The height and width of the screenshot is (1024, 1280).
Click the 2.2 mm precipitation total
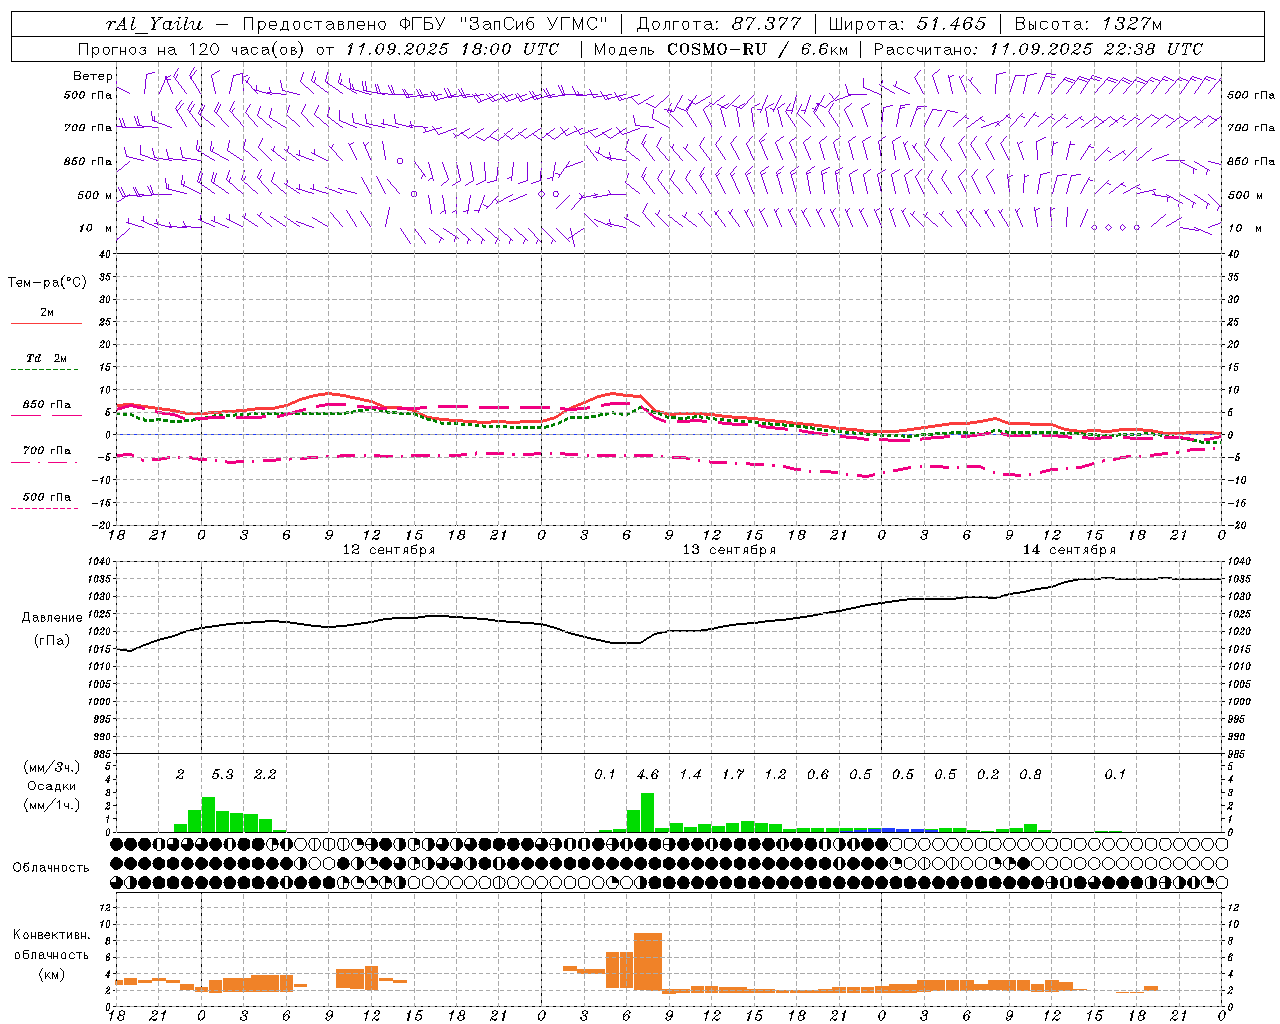click(x=265, y=774)
